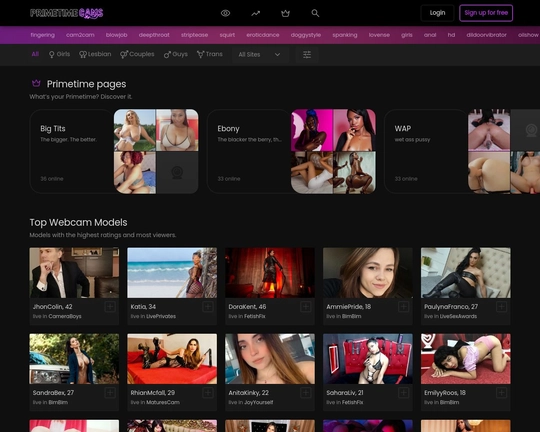540x432 pixels.
Task: Select the Guys category tab
Action: (176, 54)
